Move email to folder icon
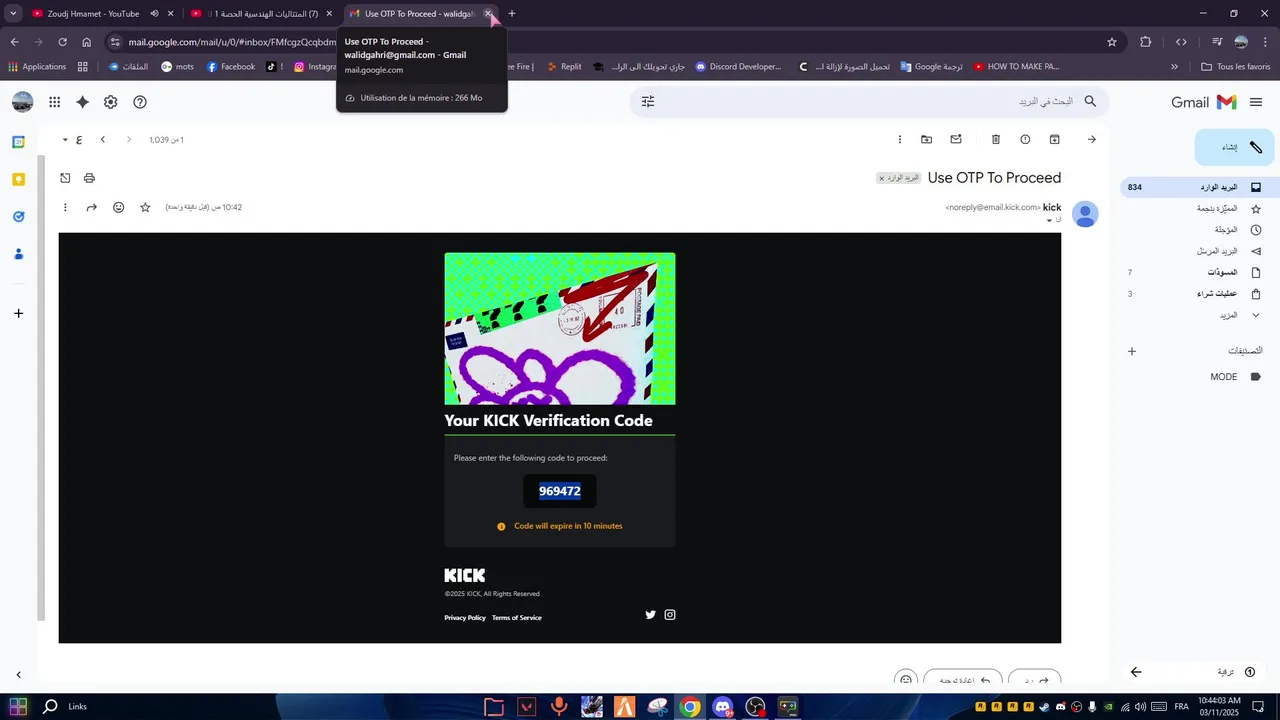 point(926,139)
